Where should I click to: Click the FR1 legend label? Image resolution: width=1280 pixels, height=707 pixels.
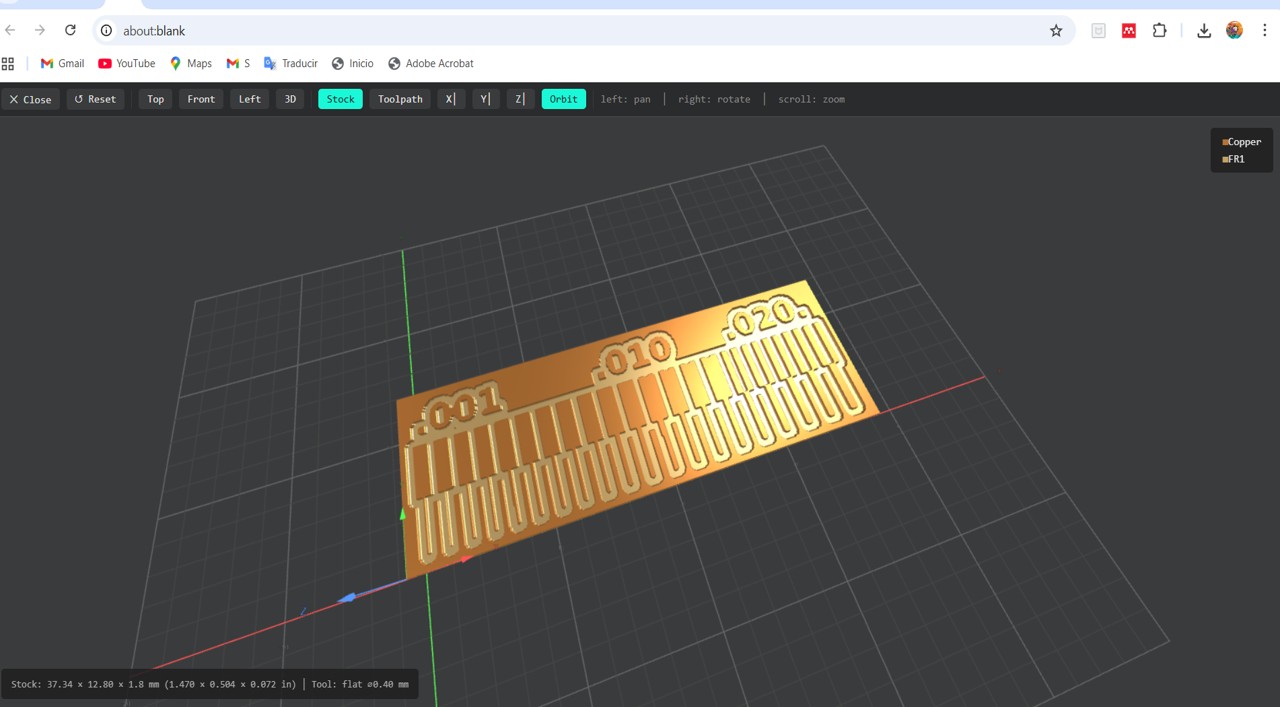coord(1236,159)
